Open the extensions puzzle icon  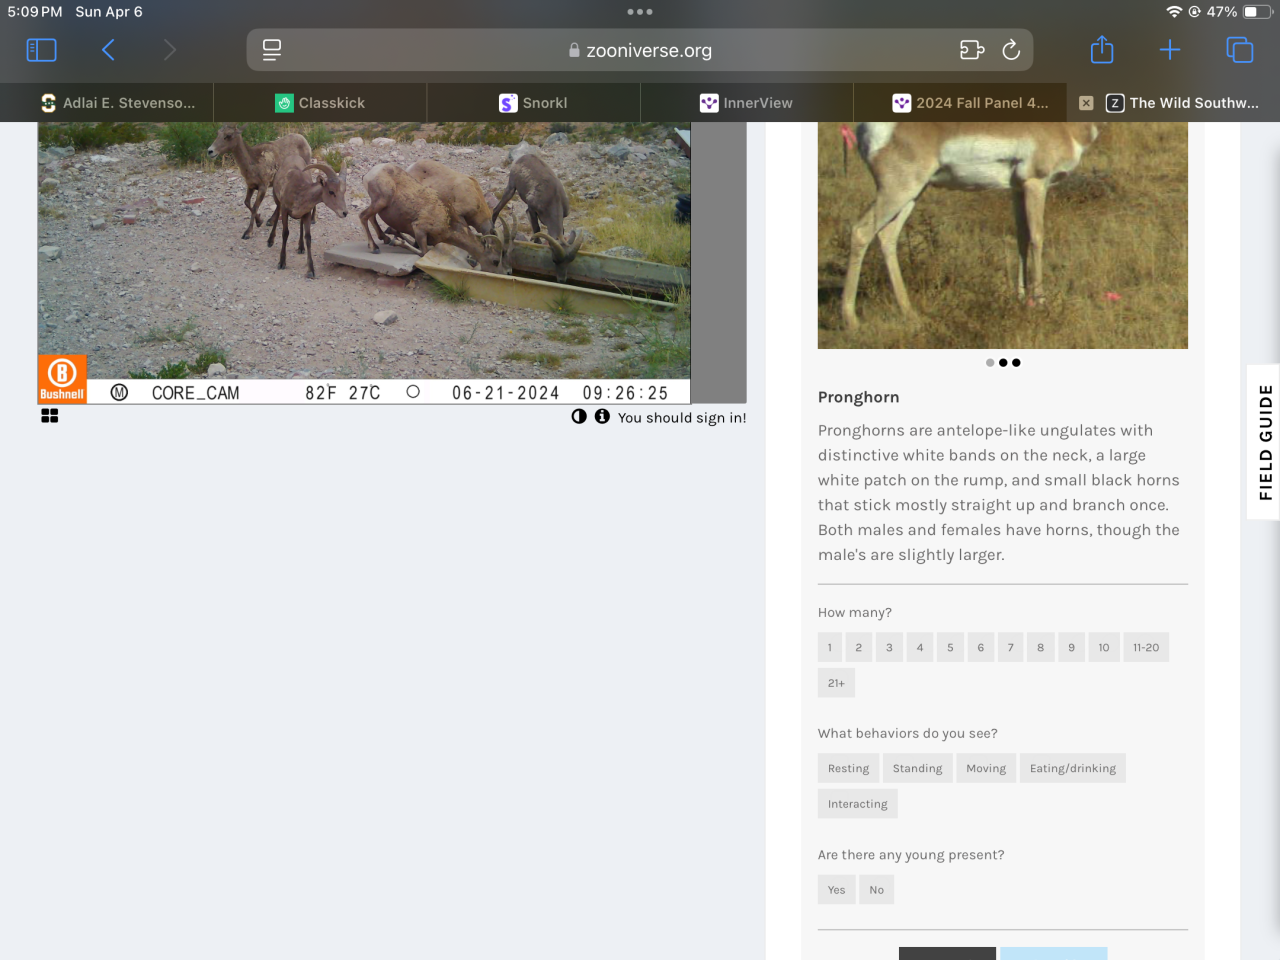pyautogui.click(x=972, y=50)
